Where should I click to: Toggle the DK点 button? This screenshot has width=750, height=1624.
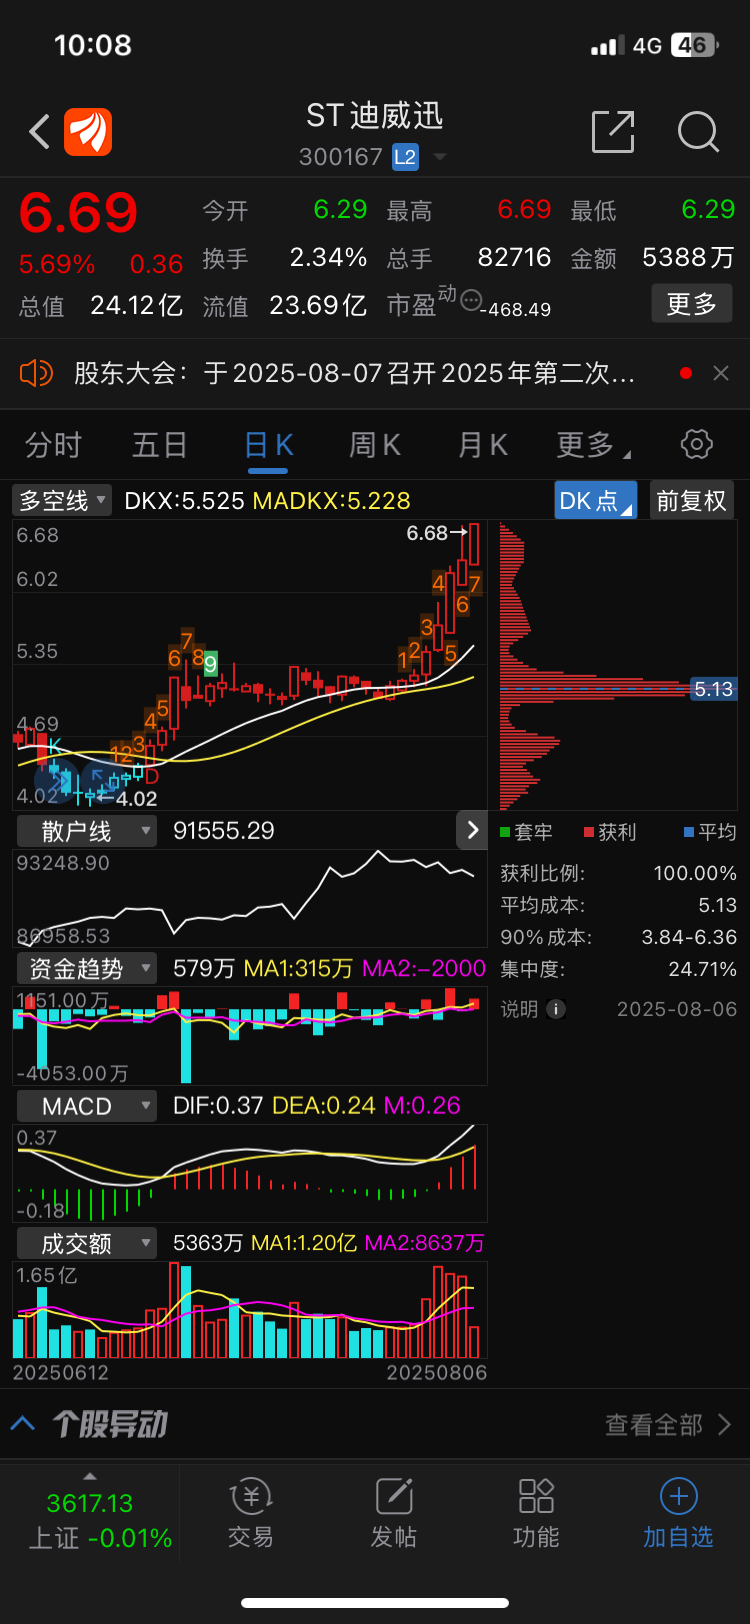click(596, 500)
